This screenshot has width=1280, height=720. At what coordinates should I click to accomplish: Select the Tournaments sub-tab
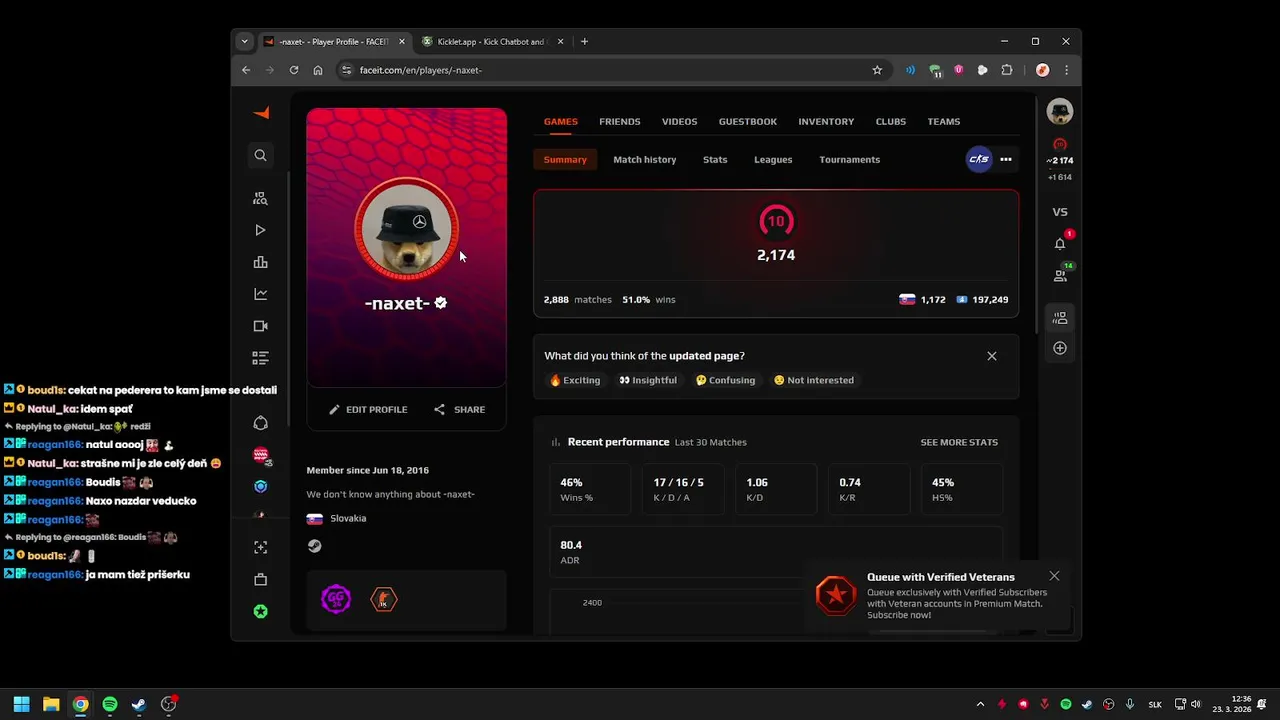(850, 159)
